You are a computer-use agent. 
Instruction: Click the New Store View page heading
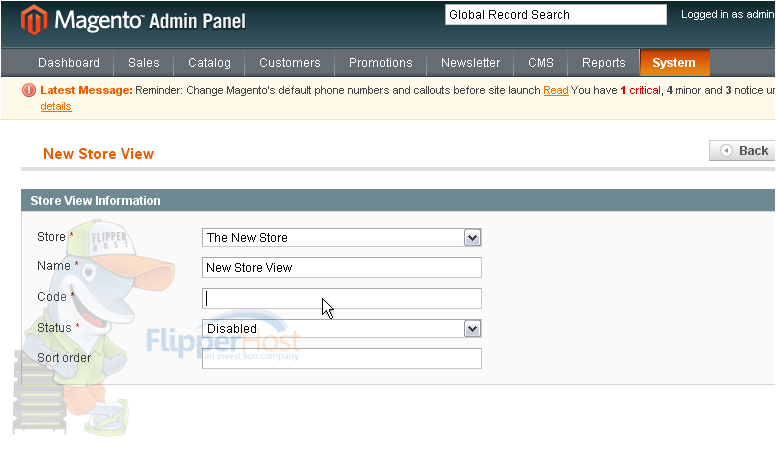pos(98,154)
